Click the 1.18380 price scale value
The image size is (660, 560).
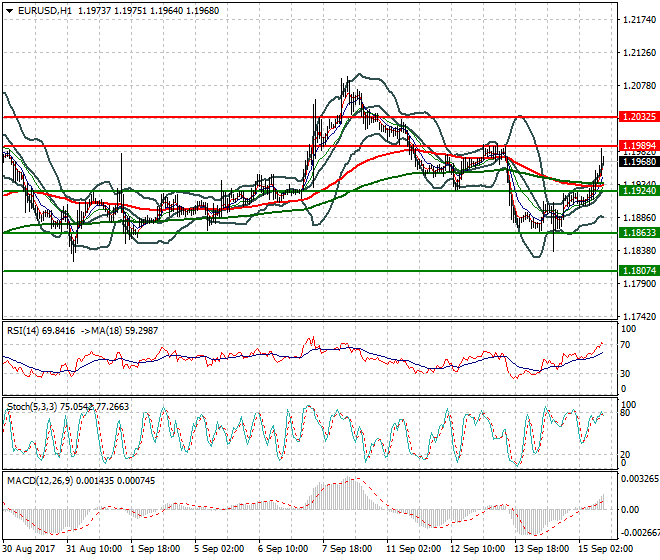tap(639, 251)
